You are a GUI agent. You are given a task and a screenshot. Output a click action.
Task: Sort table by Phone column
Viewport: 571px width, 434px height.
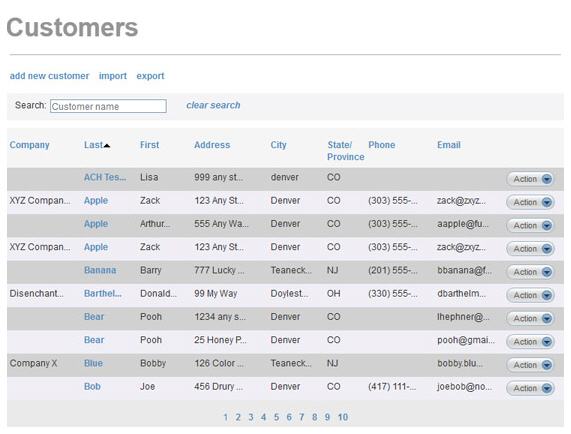point(382,145)
